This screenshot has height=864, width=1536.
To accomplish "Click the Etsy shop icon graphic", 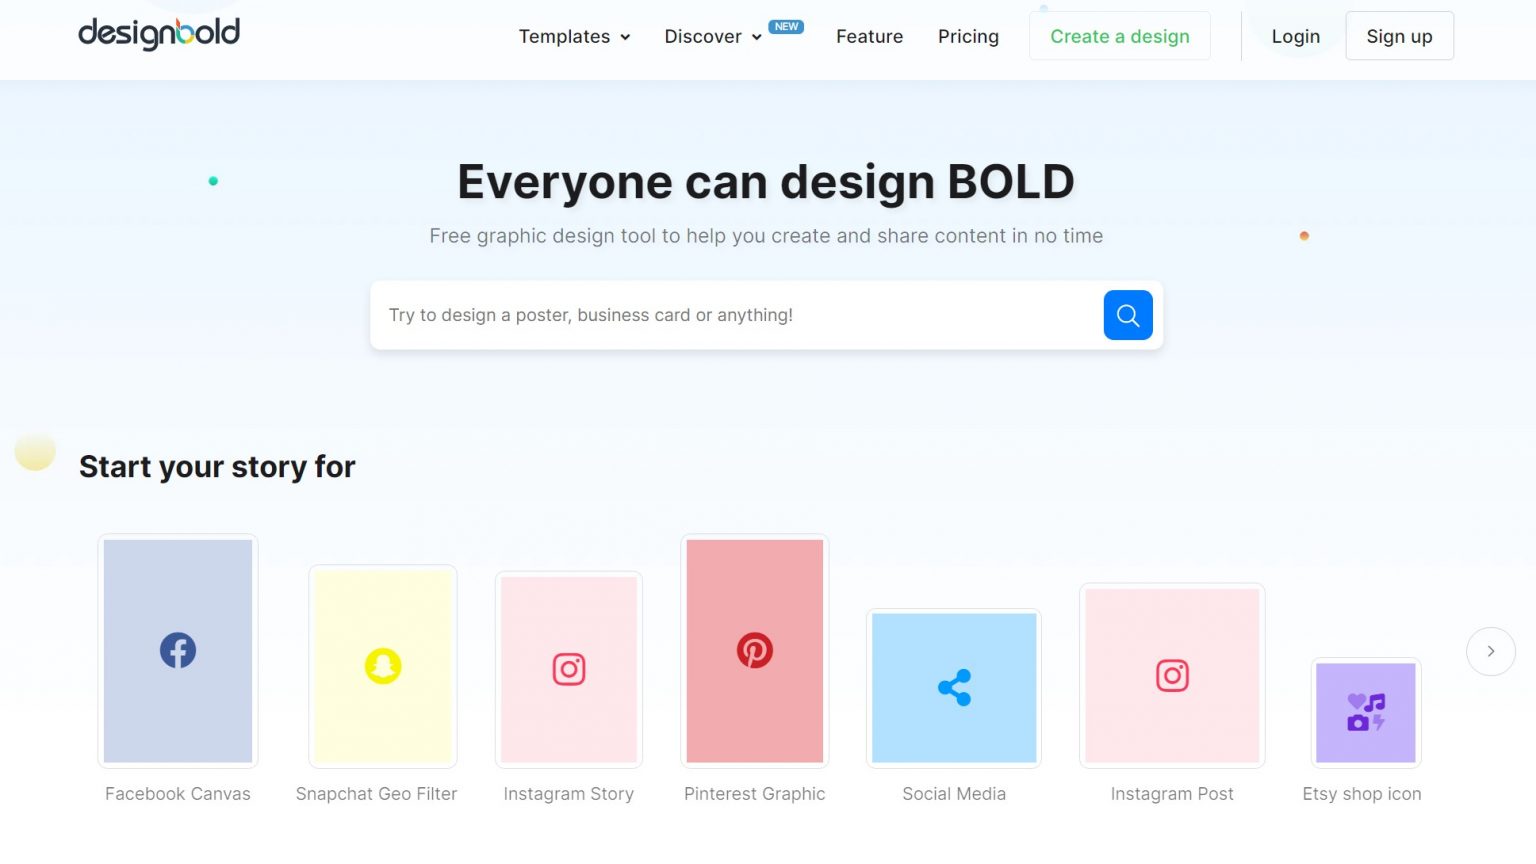I will (x=1366, y=712).
